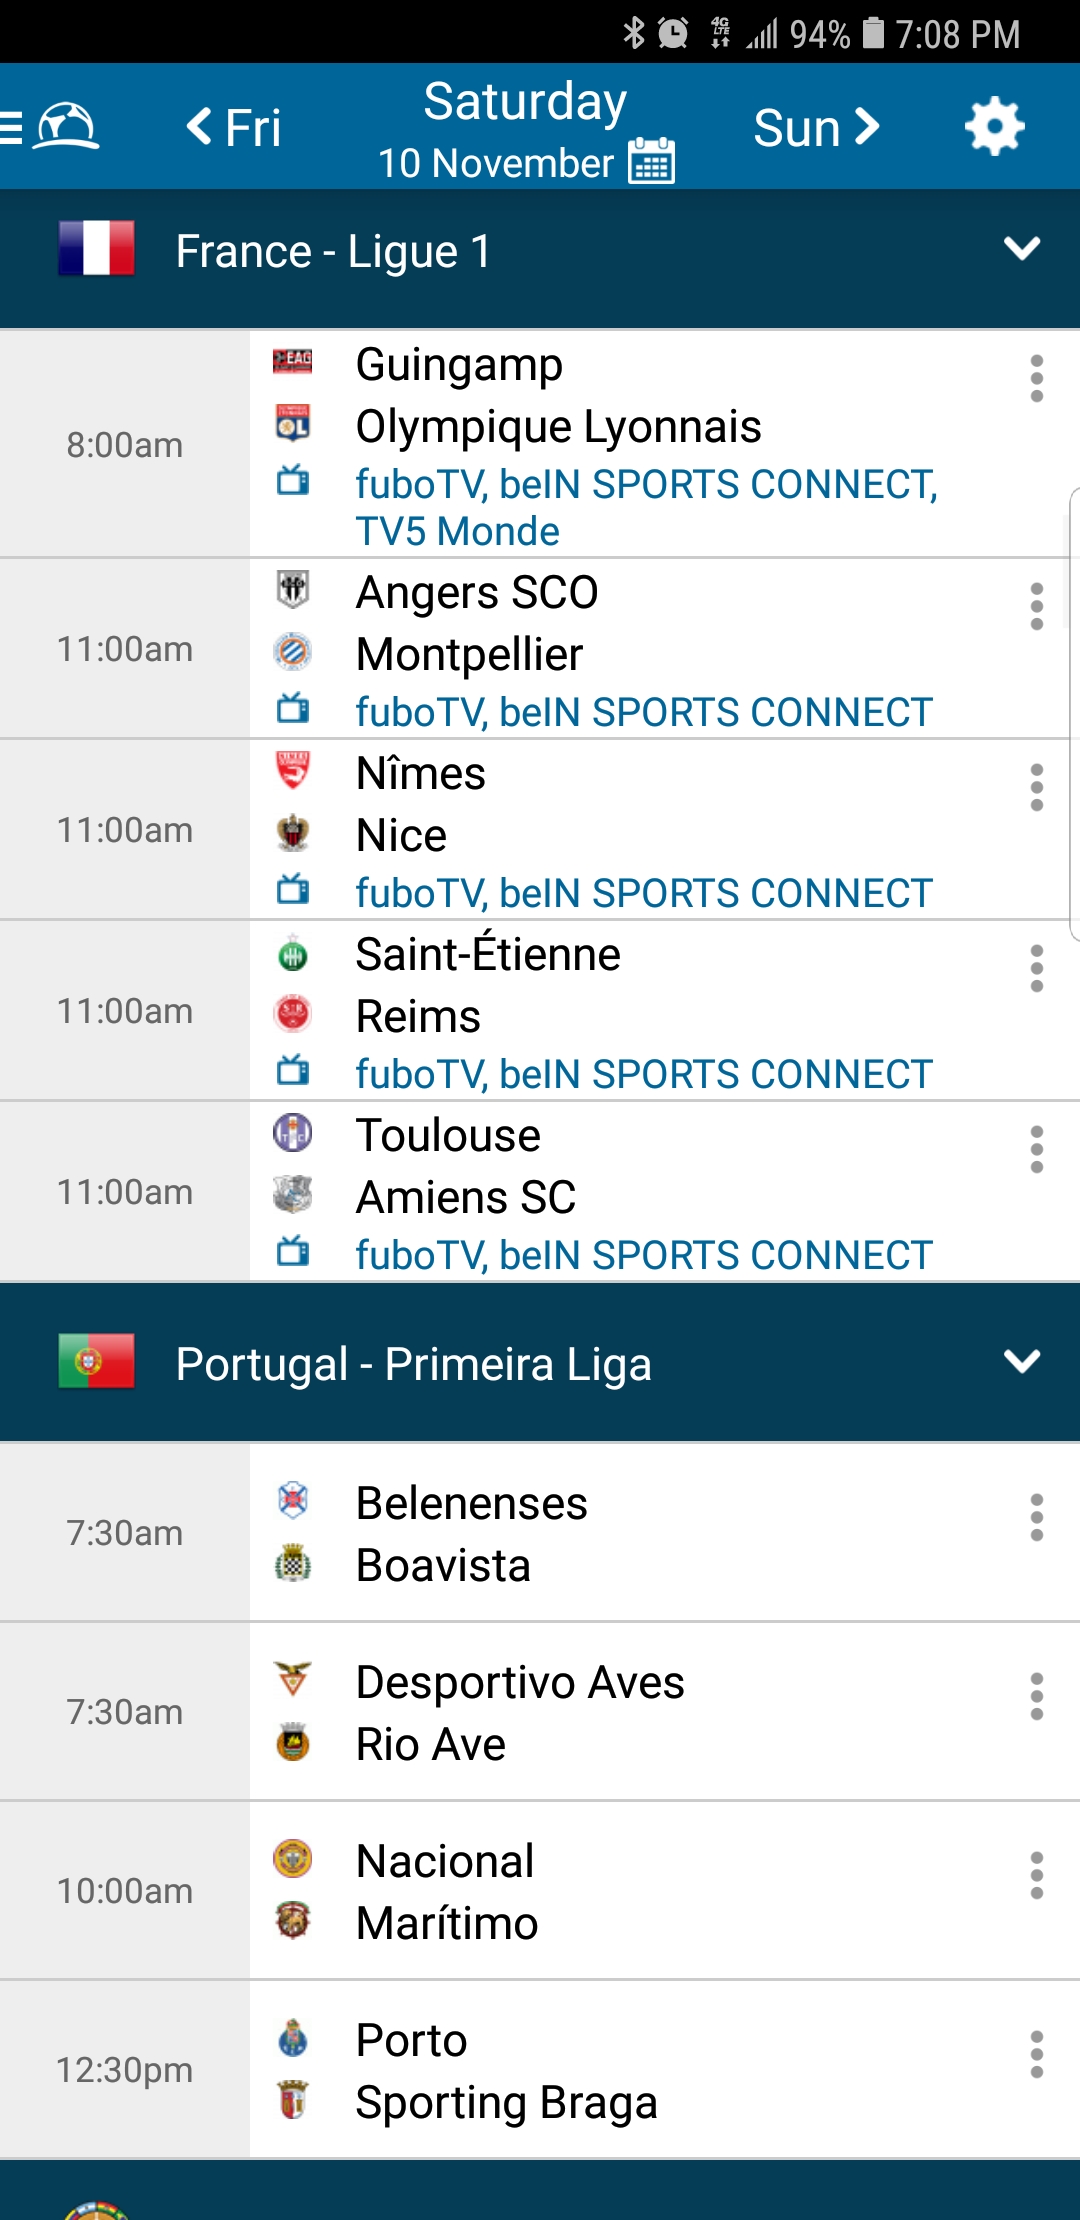Image resolution: width=1080 pixels, height=2220 pixels.
Task: Tap the more options for Nîmes vs Nice
Action: click(x=1036, y=788)
